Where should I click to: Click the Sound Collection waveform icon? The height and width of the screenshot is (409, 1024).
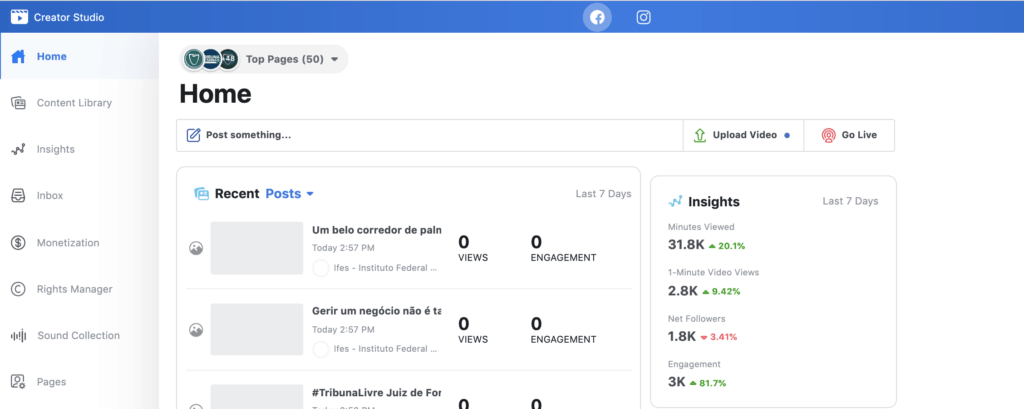coord(18,336)
